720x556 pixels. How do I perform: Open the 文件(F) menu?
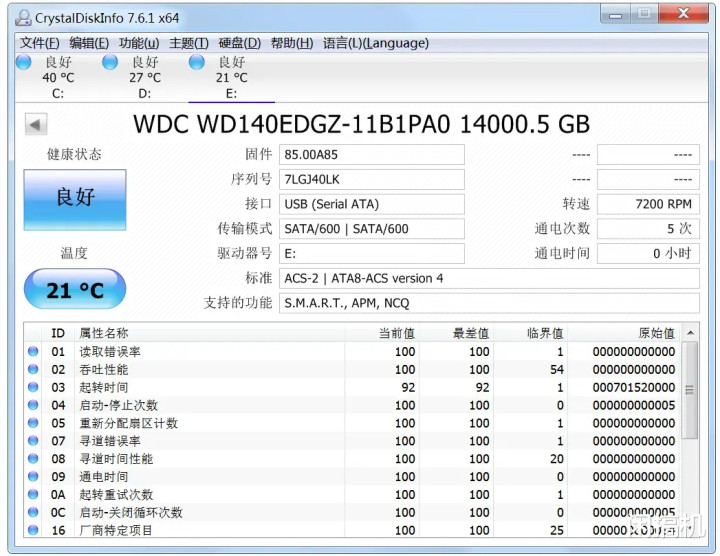click(x=40, y=43)
